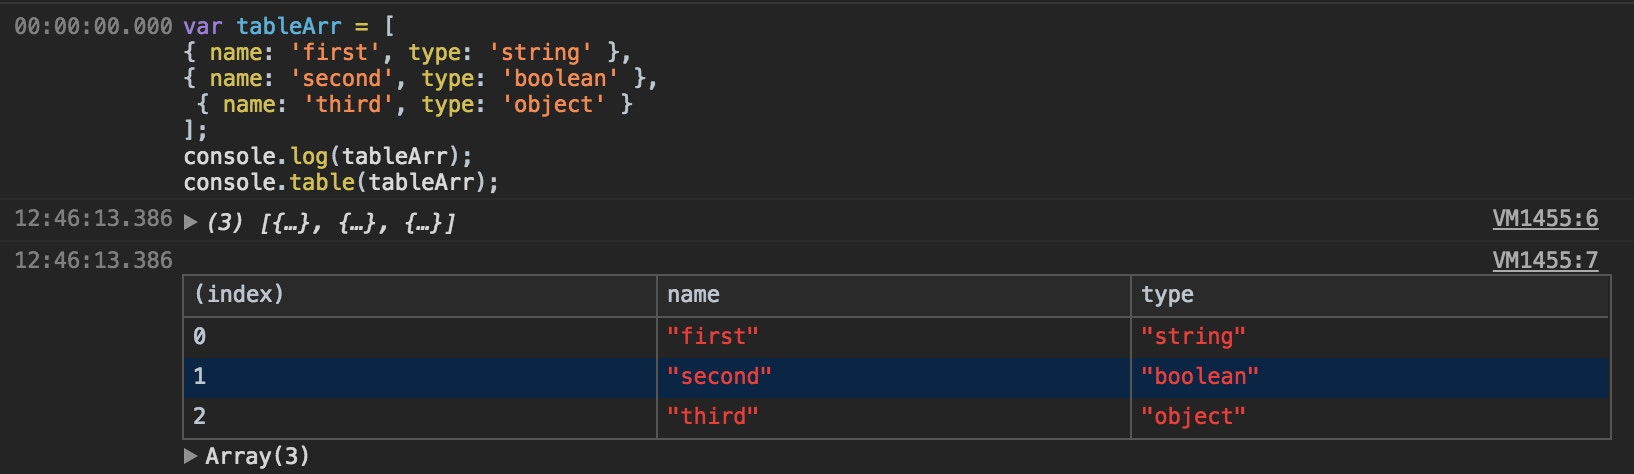The height and width of the screenshot is (474, 1634).
Task: Sort table by the (index) column header
Action: (x=238, y=295)
